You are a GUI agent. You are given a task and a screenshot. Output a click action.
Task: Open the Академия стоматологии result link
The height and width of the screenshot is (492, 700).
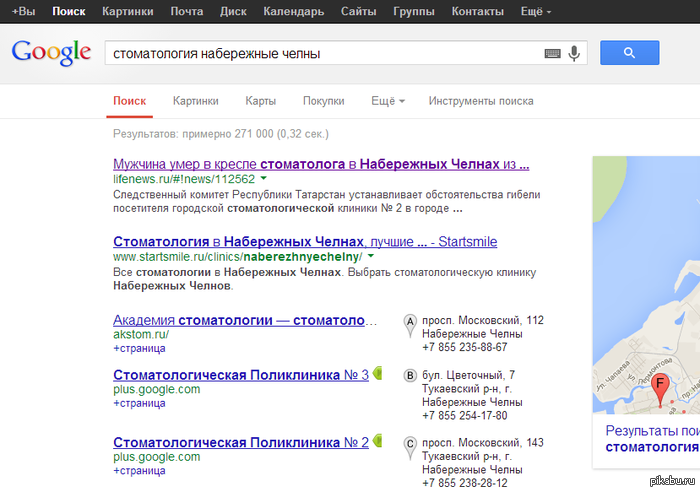coord(245,320)
